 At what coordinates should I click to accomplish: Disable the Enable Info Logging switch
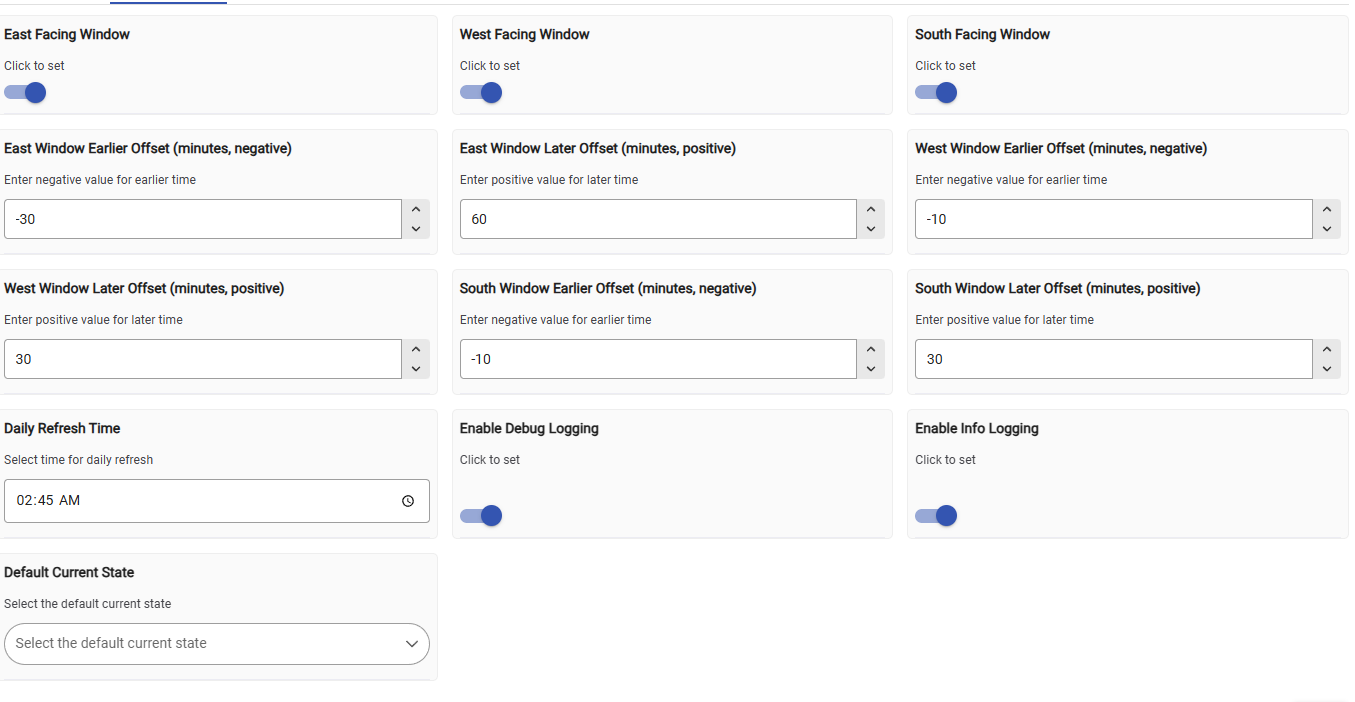[936, 516]
